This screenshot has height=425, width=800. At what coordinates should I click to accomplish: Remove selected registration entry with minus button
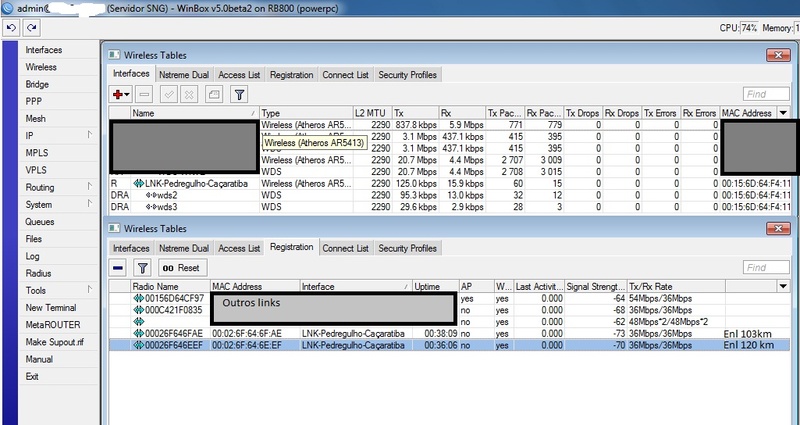pyautogui.click(x=118, y=267)
